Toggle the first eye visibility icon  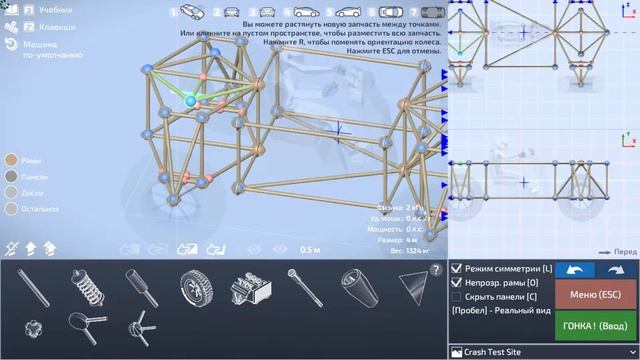click(x=254, y=249)
